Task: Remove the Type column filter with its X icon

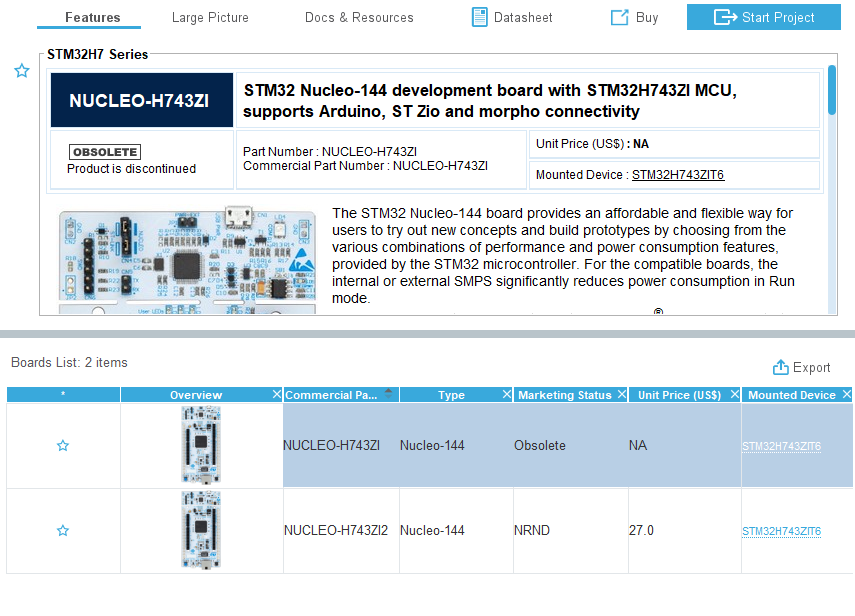Action: tap(505, 393)
